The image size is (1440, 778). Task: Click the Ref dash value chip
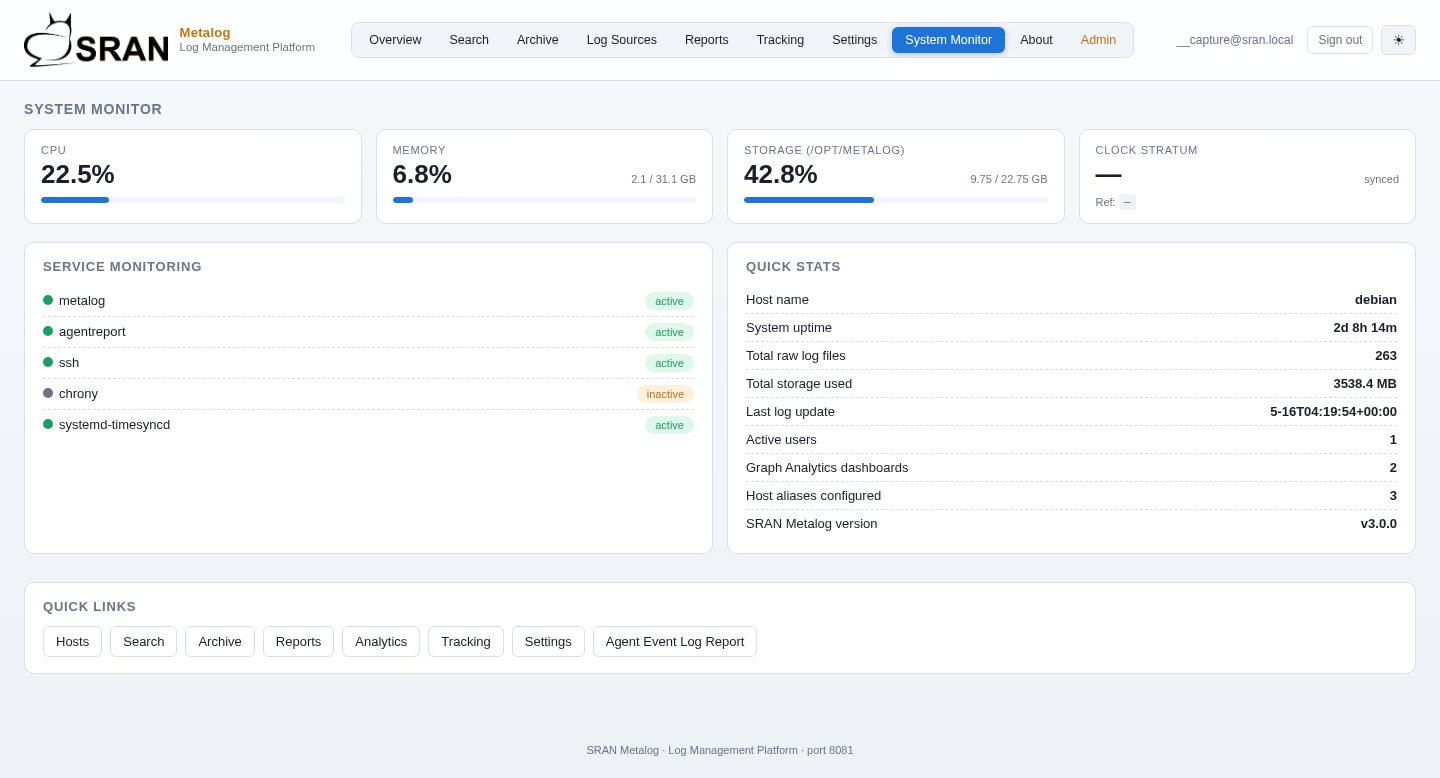(x=1127, y=202)
